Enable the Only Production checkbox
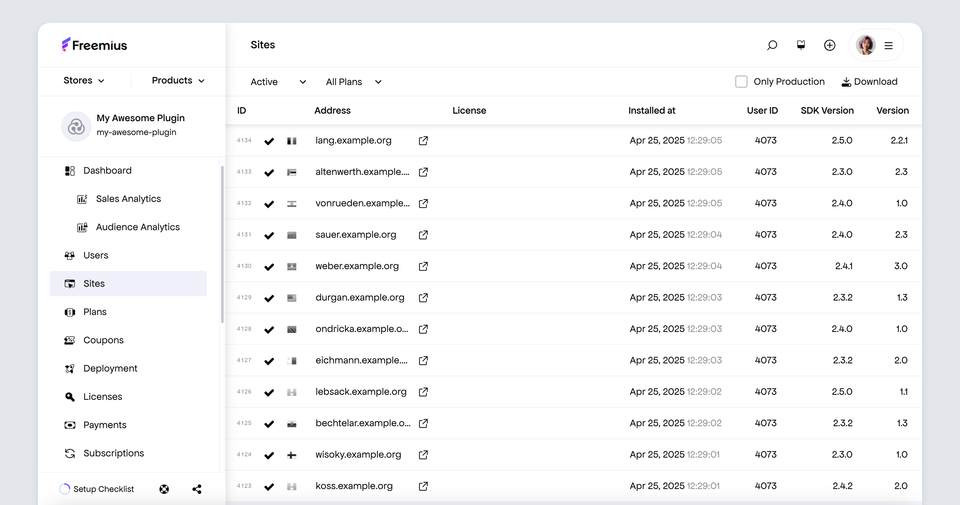The height and width of the screenshot is (505, 960). click(741, 82)
